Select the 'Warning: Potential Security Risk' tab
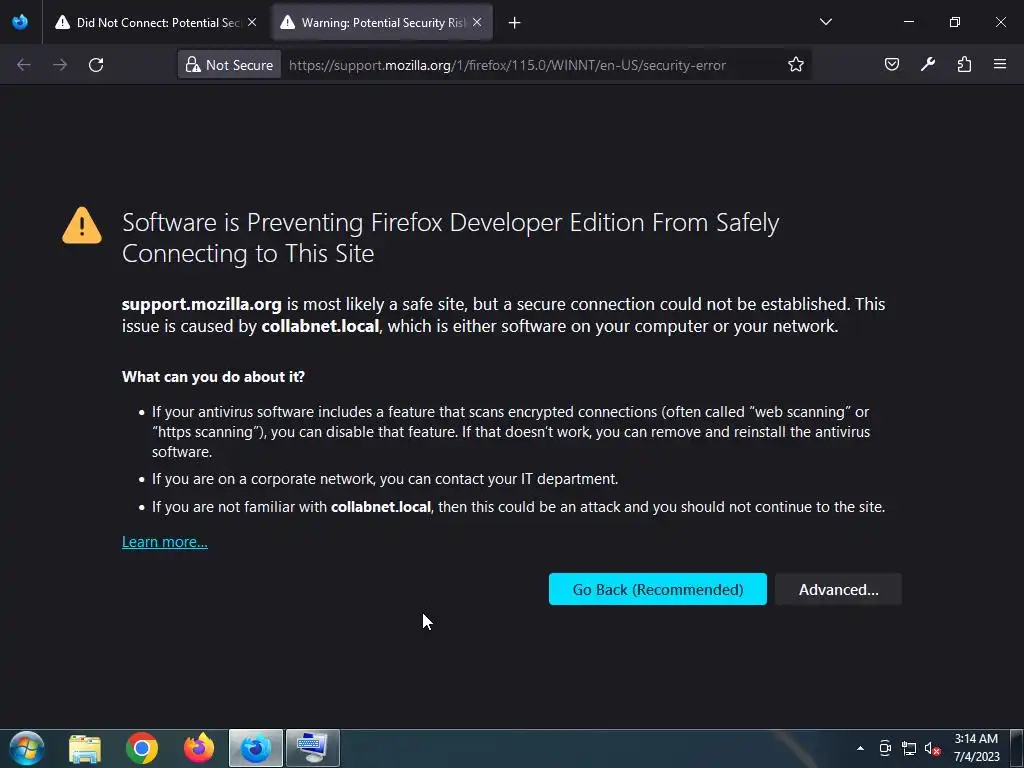 click(381, 23)
